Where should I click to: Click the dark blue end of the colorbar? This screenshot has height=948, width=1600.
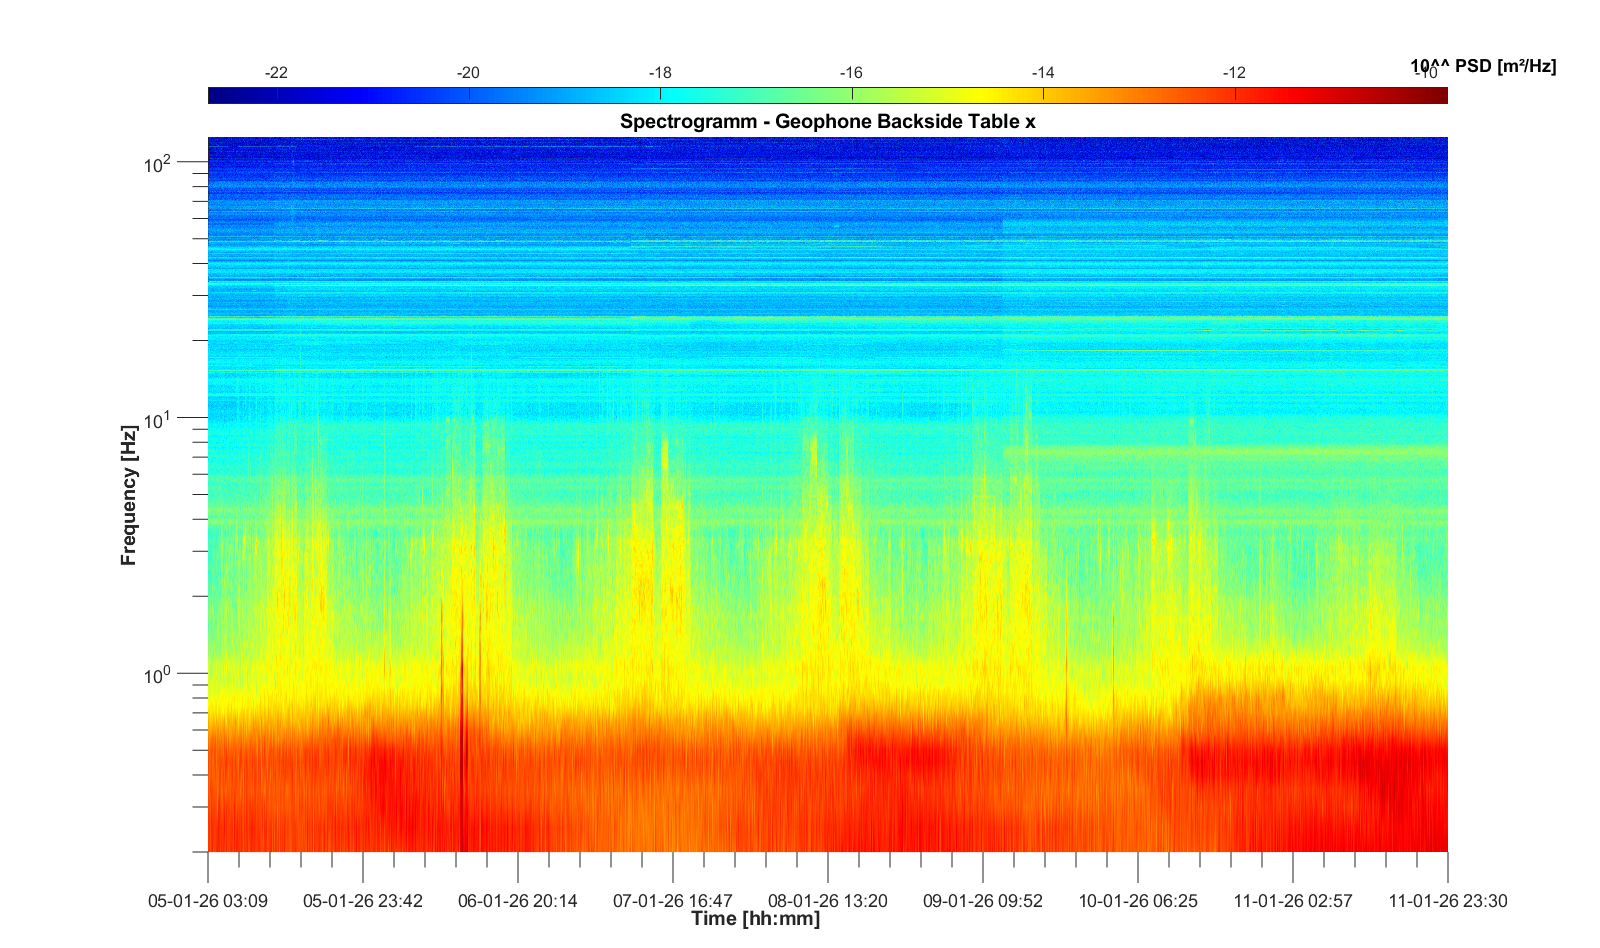(x=216, y=95)
